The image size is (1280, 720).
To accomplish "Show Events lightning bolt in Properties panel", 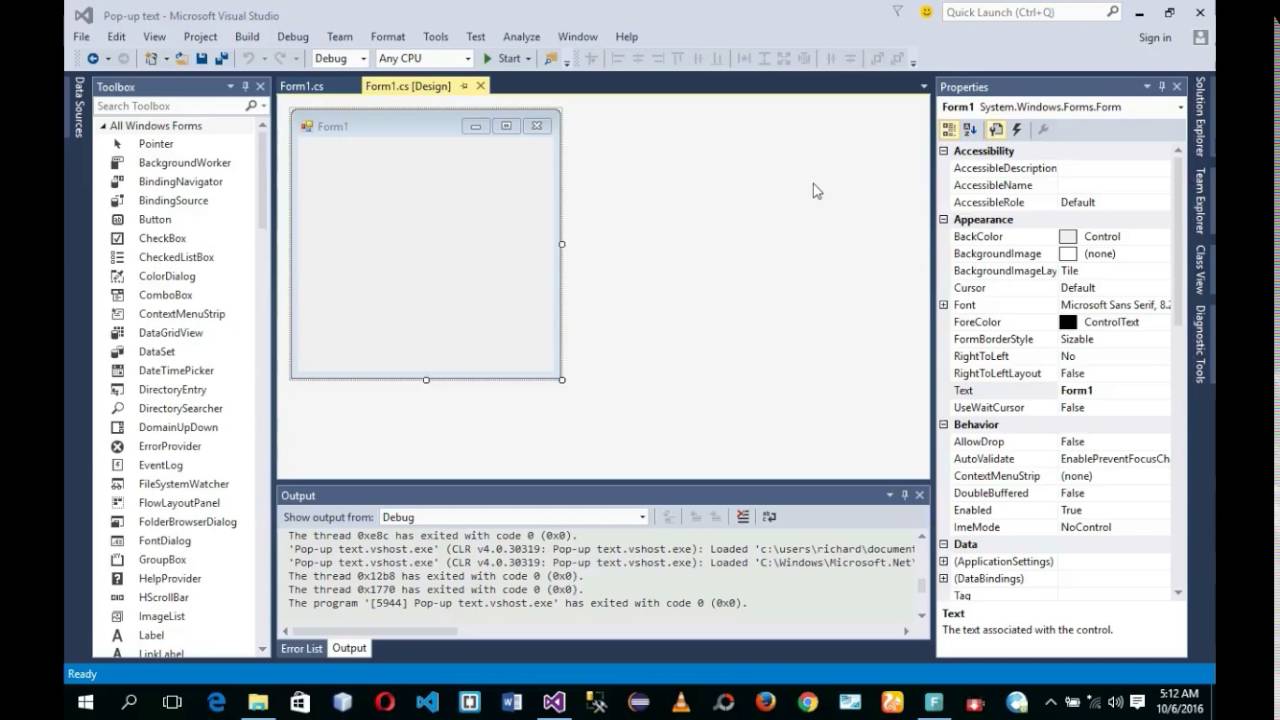I will coord(1017,130).
